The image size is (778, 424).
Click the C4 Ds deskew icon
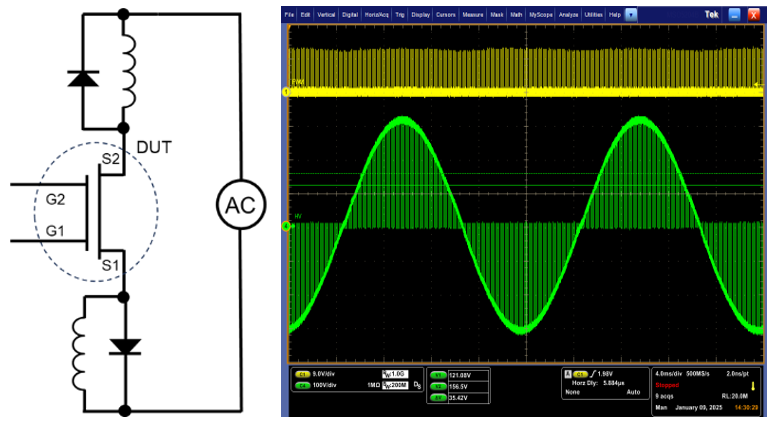pos(417,385)
